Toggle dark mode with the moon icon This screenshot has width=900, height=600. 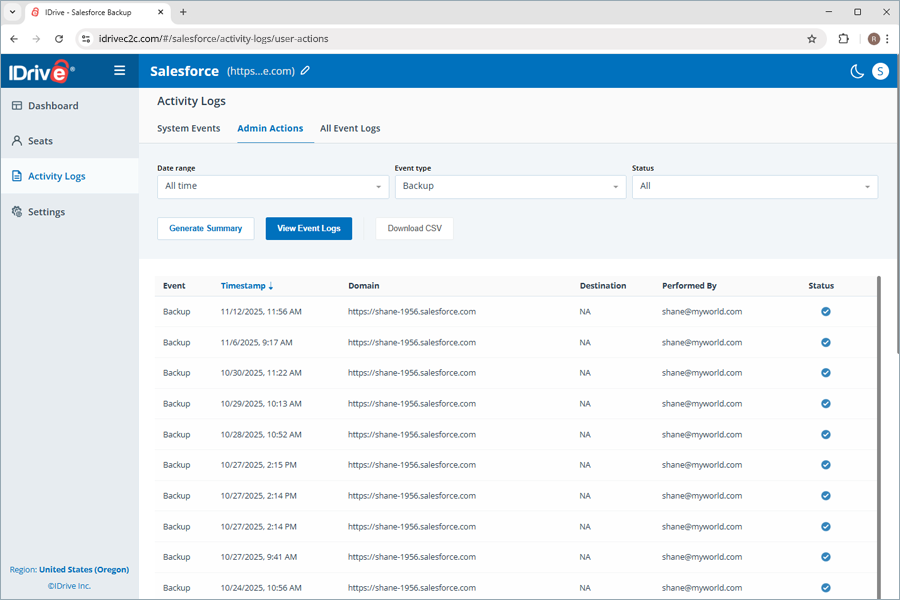coord(857,71)
